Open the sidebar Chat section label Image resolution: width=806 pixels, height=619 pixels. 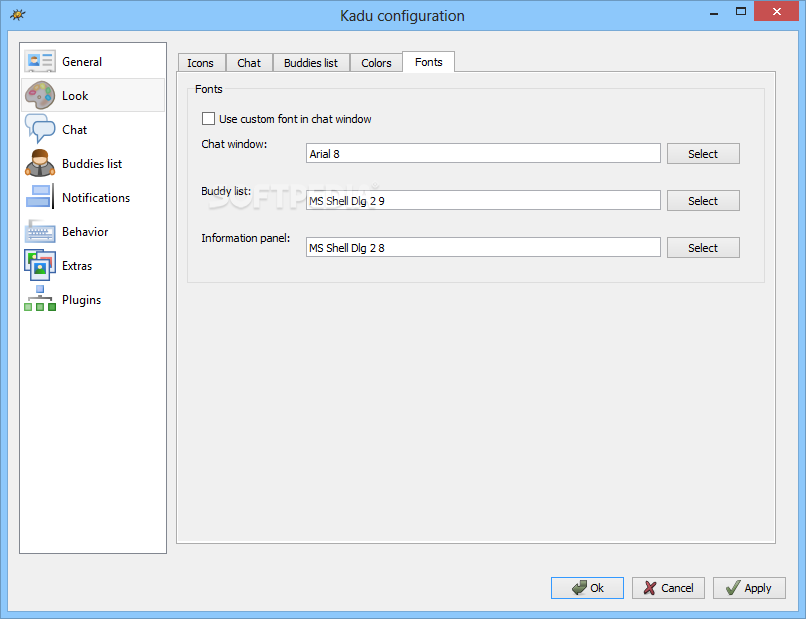[75, 130]
